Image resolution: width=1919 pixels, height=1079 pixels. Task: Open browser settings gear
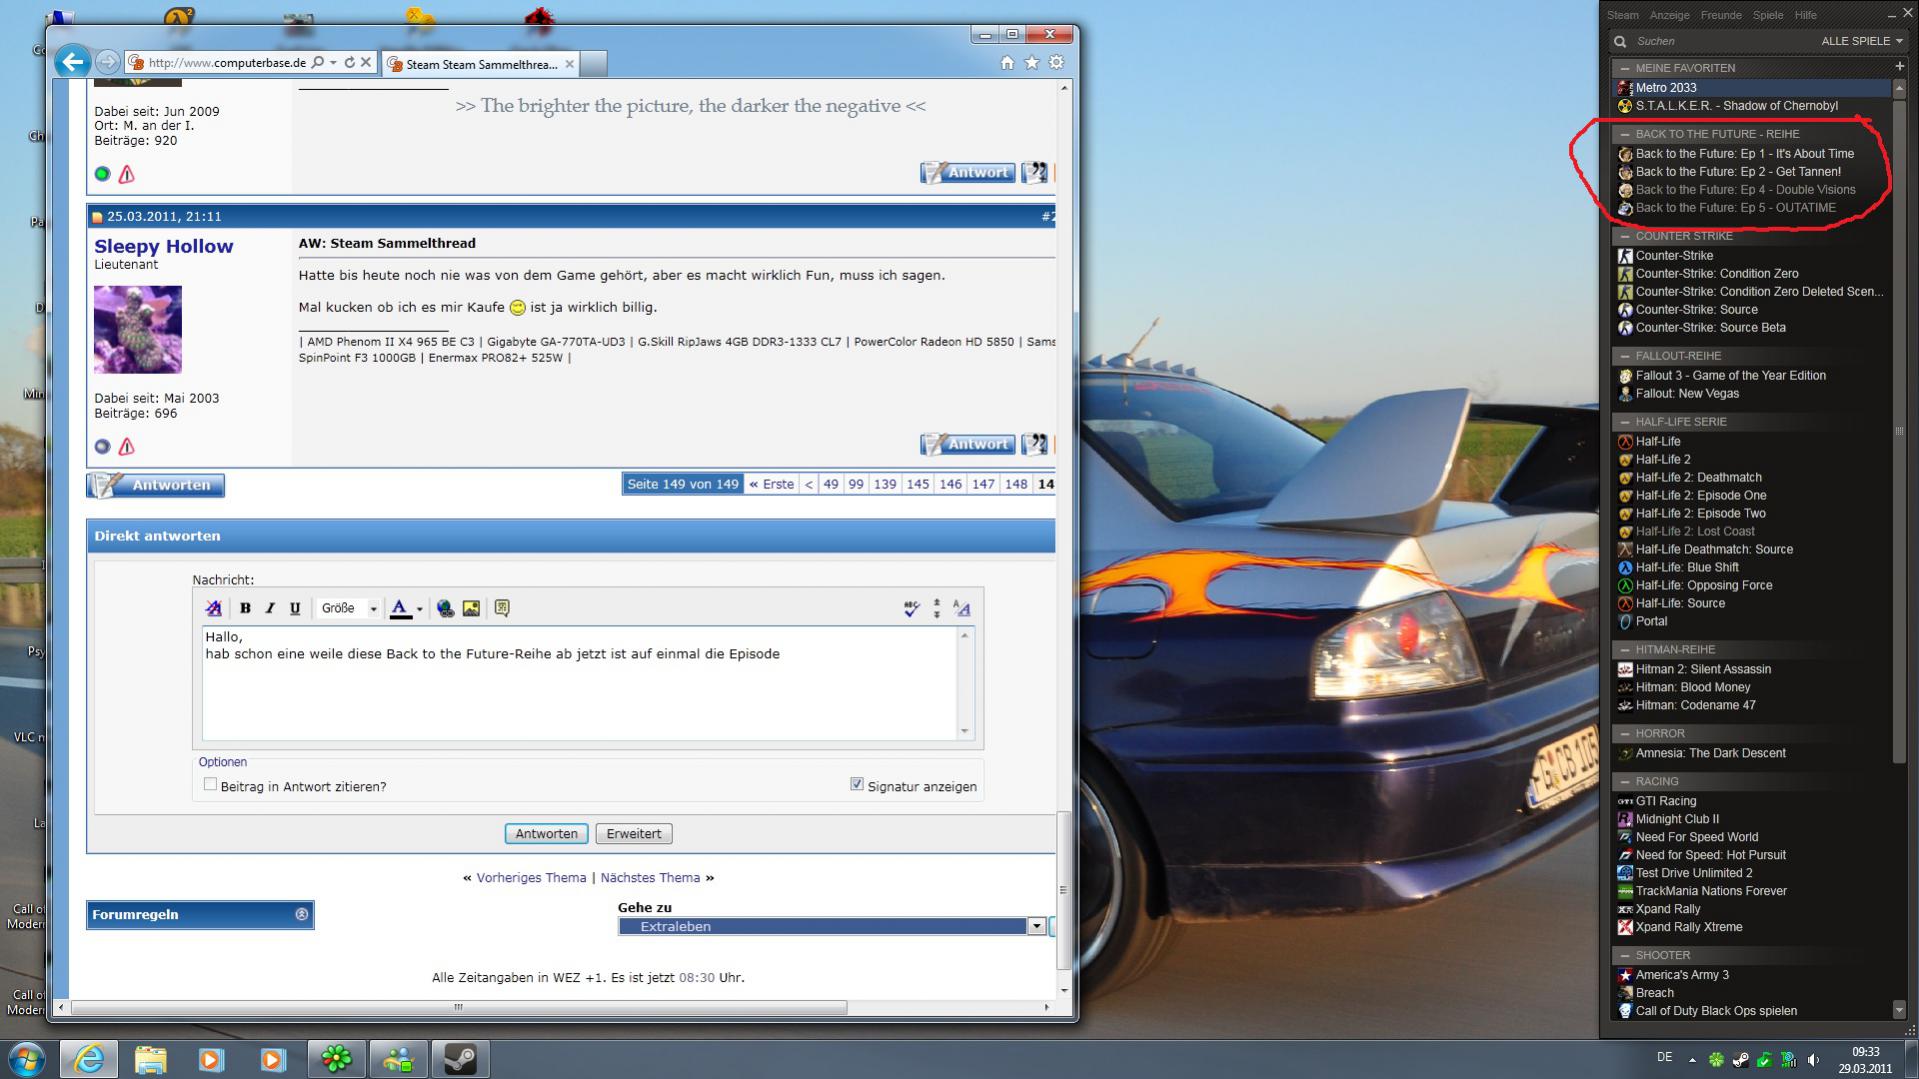pos(1056,62)
